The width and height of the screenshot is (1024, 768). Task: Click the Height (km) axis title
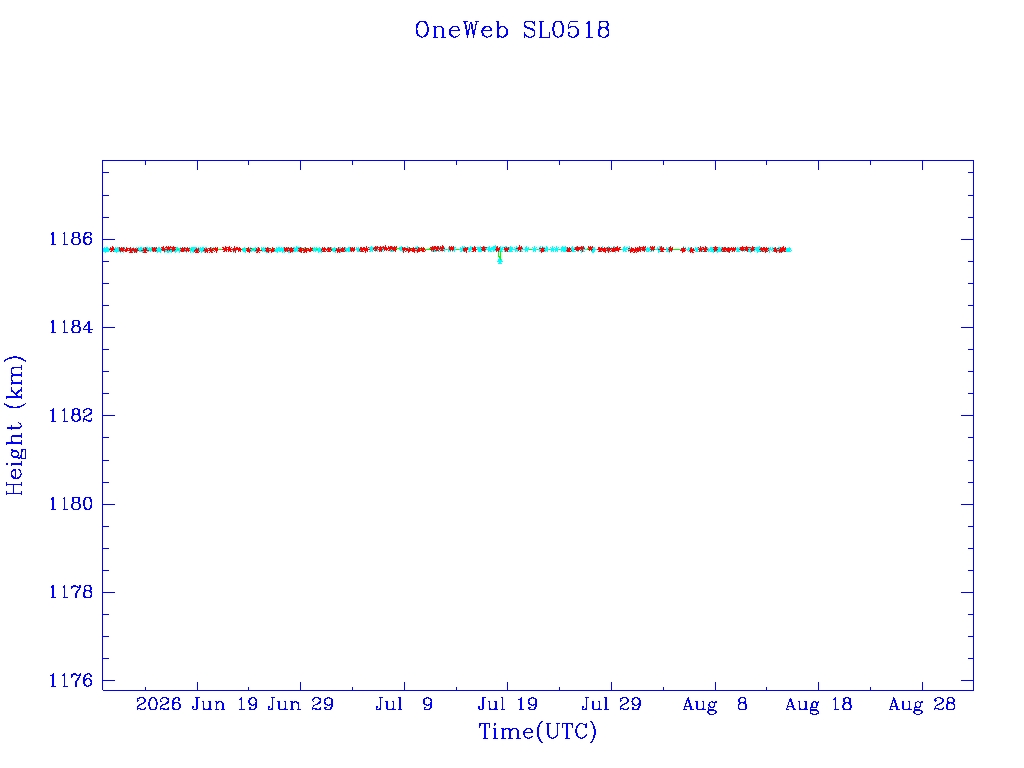[15, 425]
